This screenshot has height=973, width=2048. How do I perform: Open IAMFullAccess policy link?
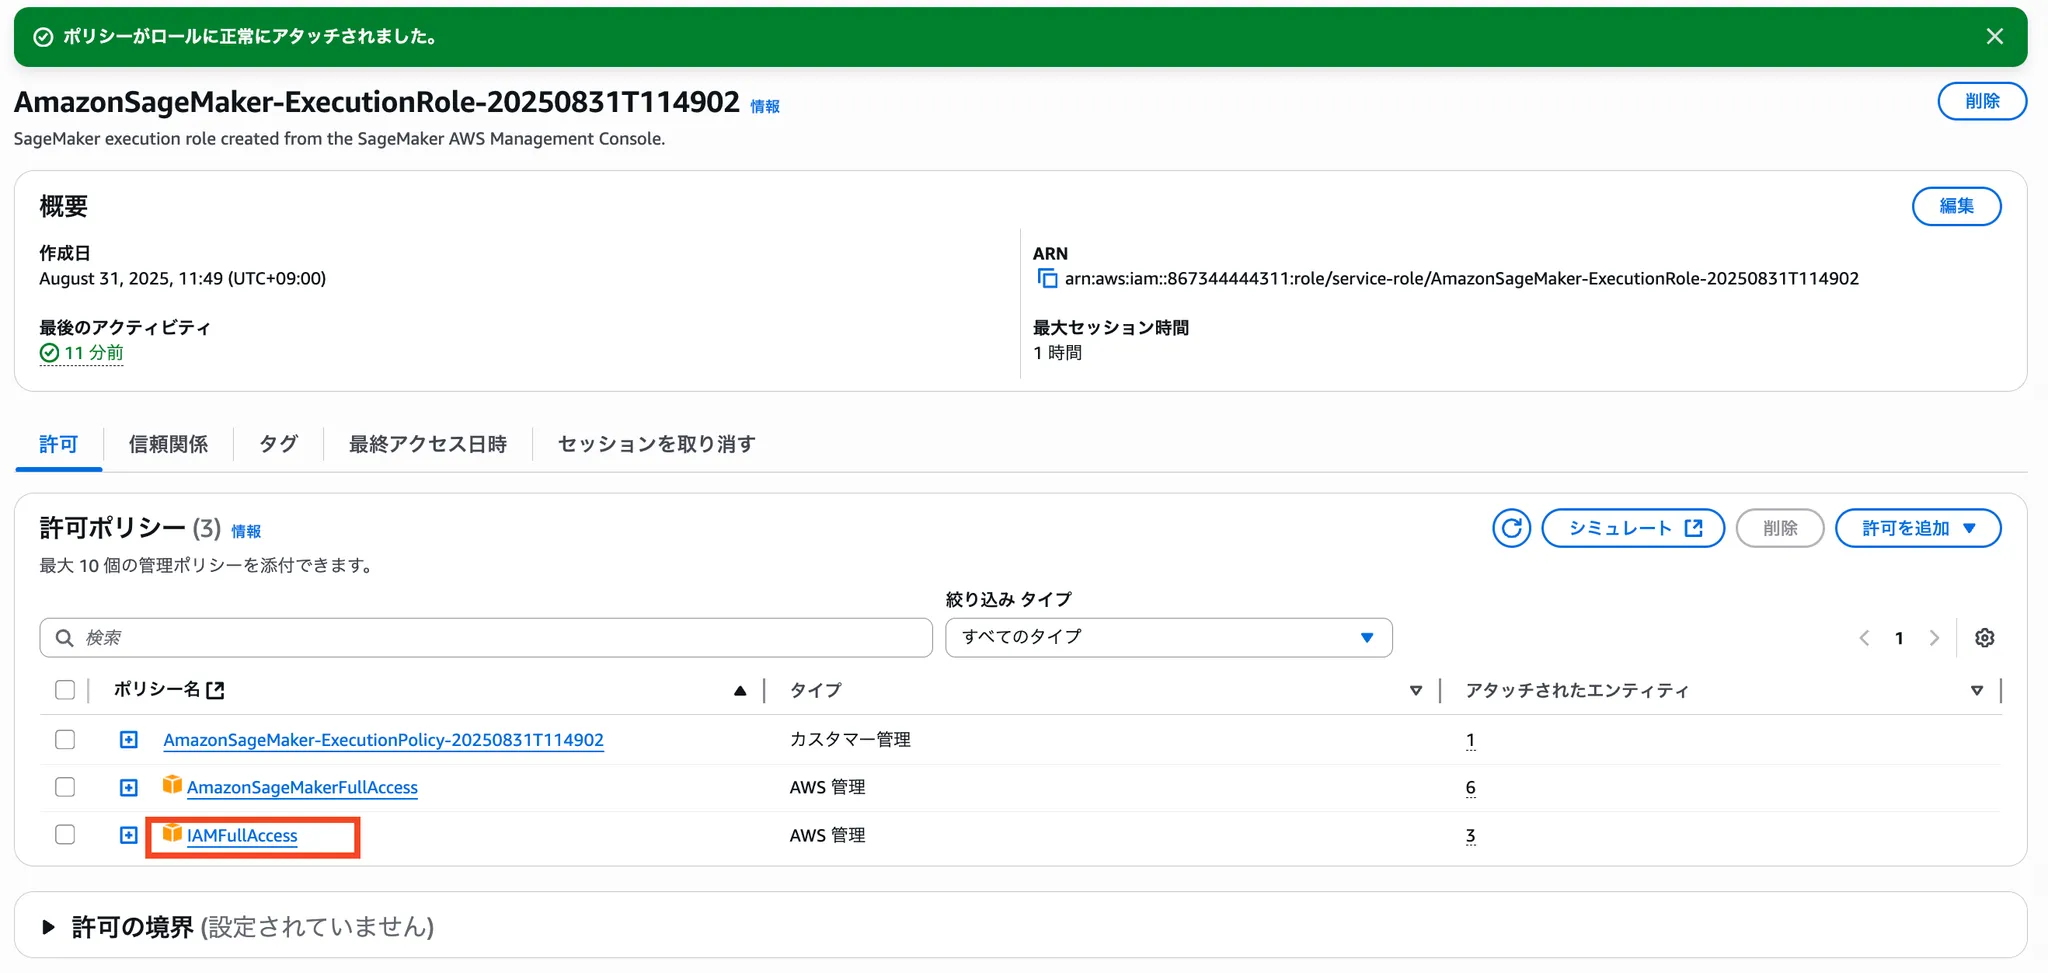[242, 836]
